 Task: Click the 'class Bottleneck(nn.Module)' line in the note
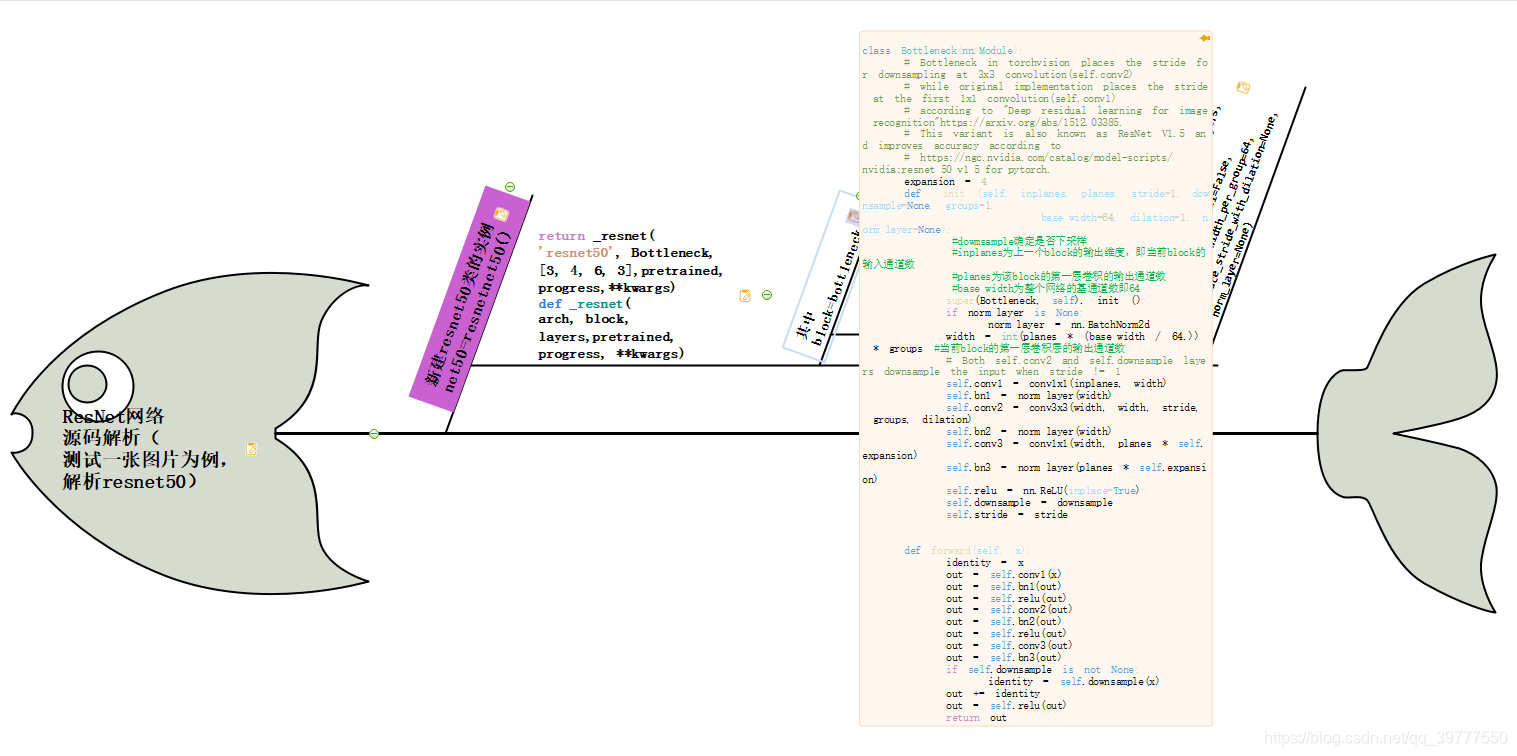point(941,50)
